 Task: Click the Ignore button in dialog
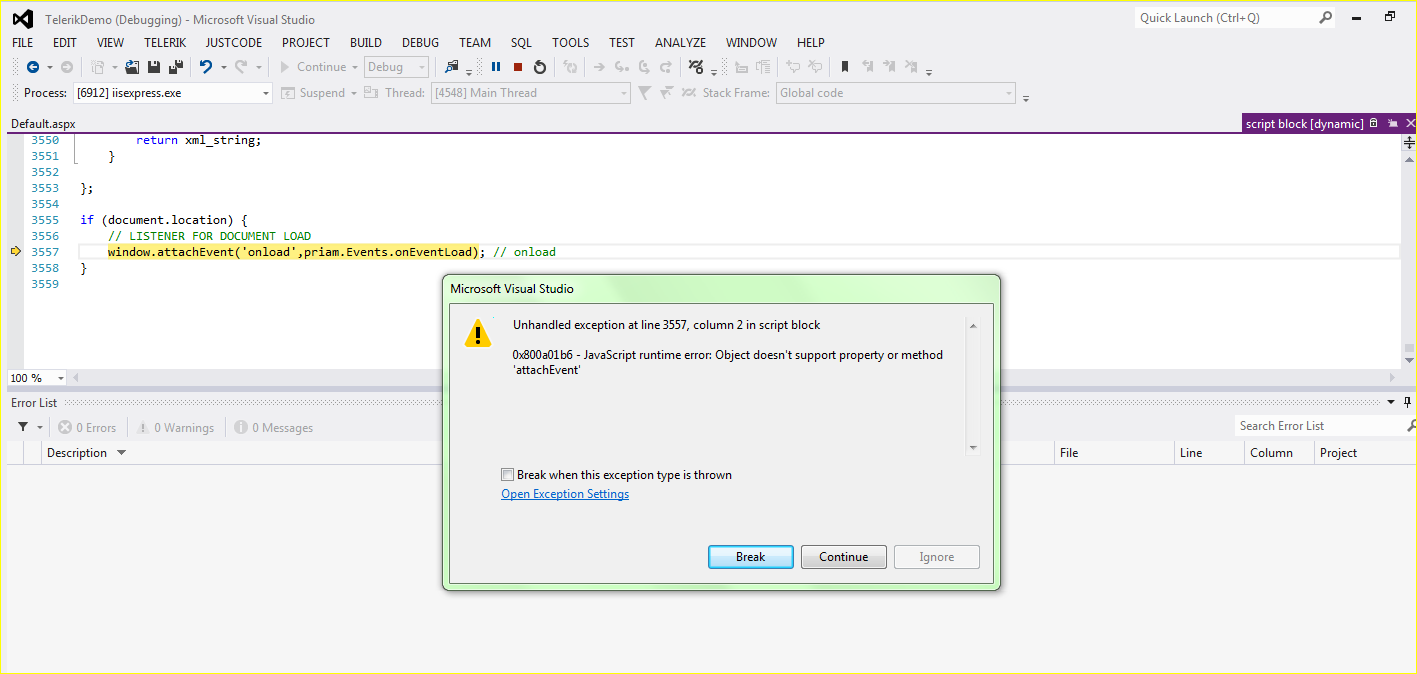coord(937,557)
